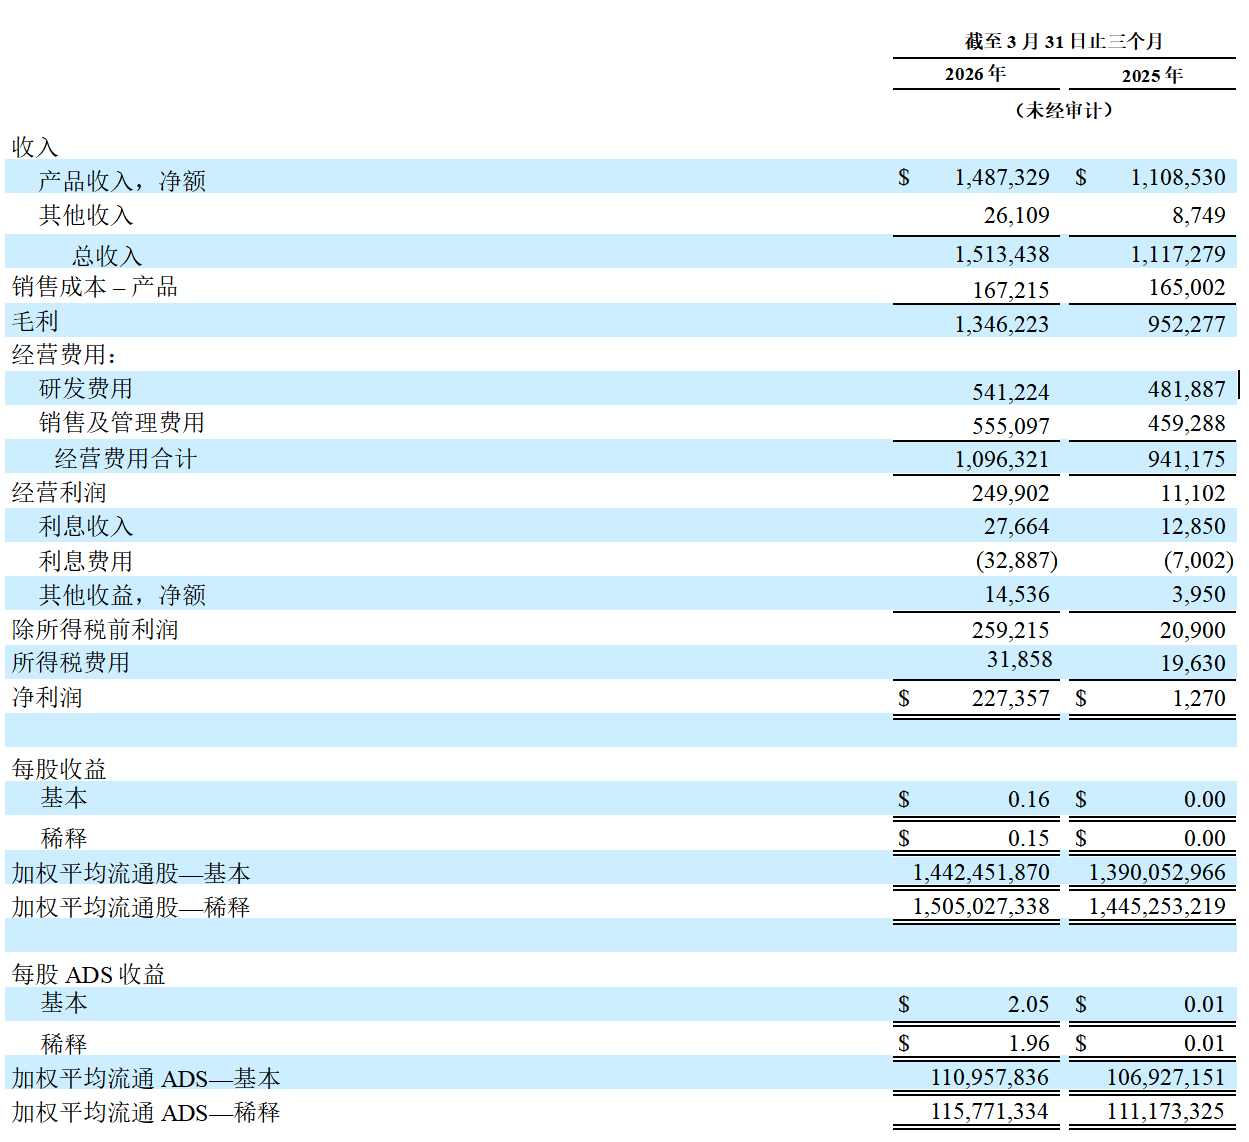This screenshot has height=1142, width=1249.
Task: Select income tax value 19,630
Action: point(1193,664)
